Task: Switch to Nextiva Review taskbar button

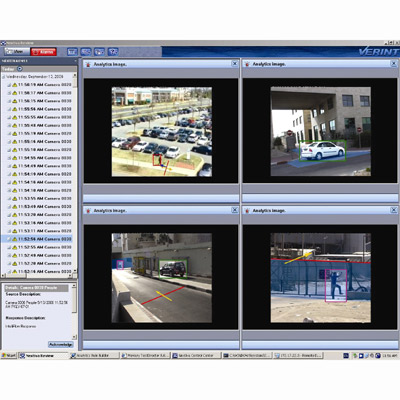Action: [43, 356]
